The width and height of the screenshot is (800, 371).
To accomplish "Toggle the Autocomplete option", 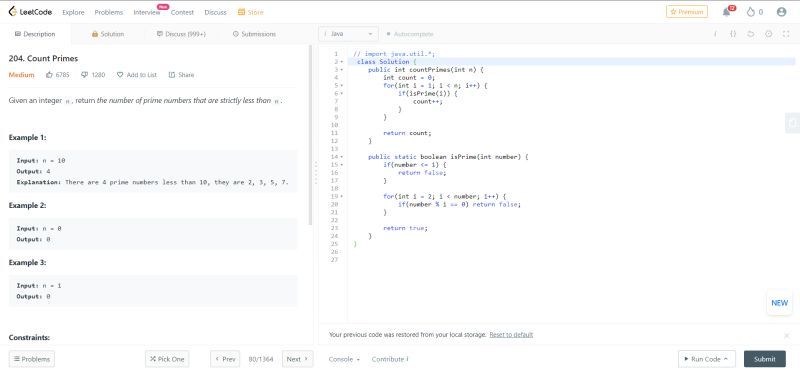I will [x=410, y=34].
